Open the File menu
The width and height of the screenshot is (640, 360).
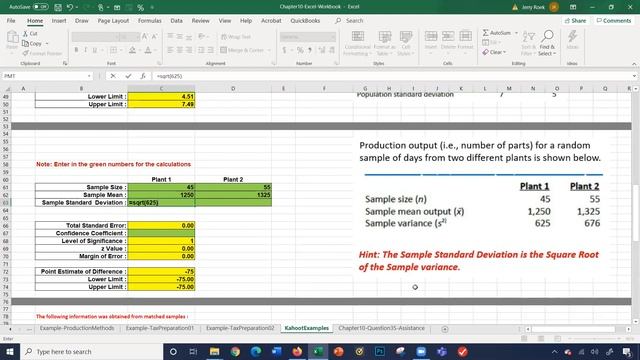[11, 20]
